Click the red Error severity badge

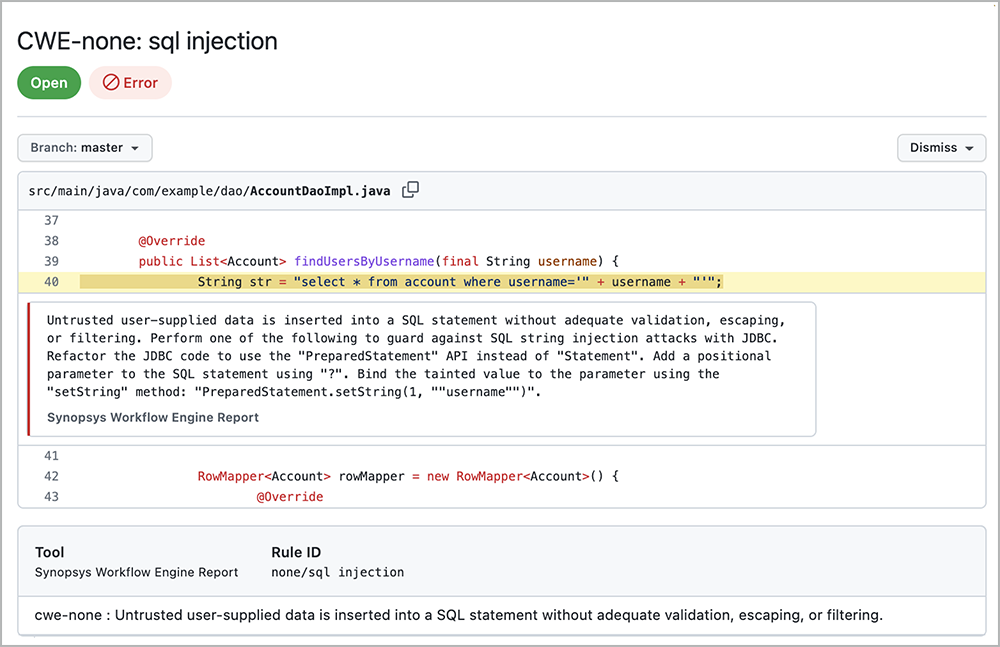[x=130, y=83]
